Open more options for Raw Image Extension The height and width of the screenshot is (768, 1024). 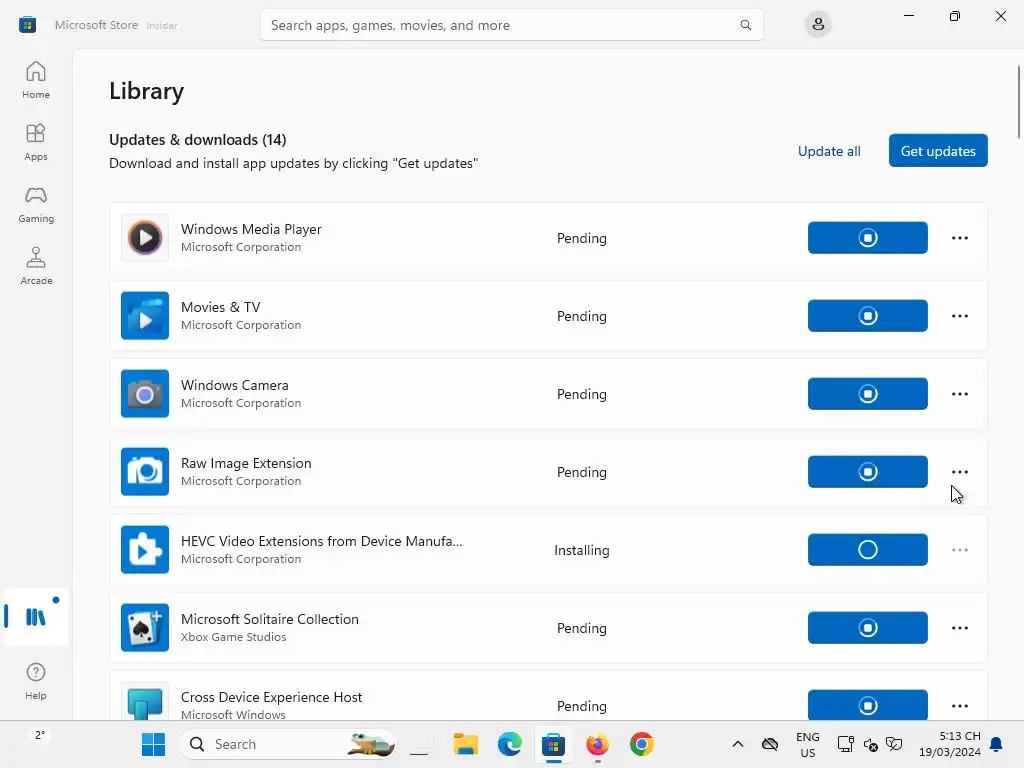[959, 472]
